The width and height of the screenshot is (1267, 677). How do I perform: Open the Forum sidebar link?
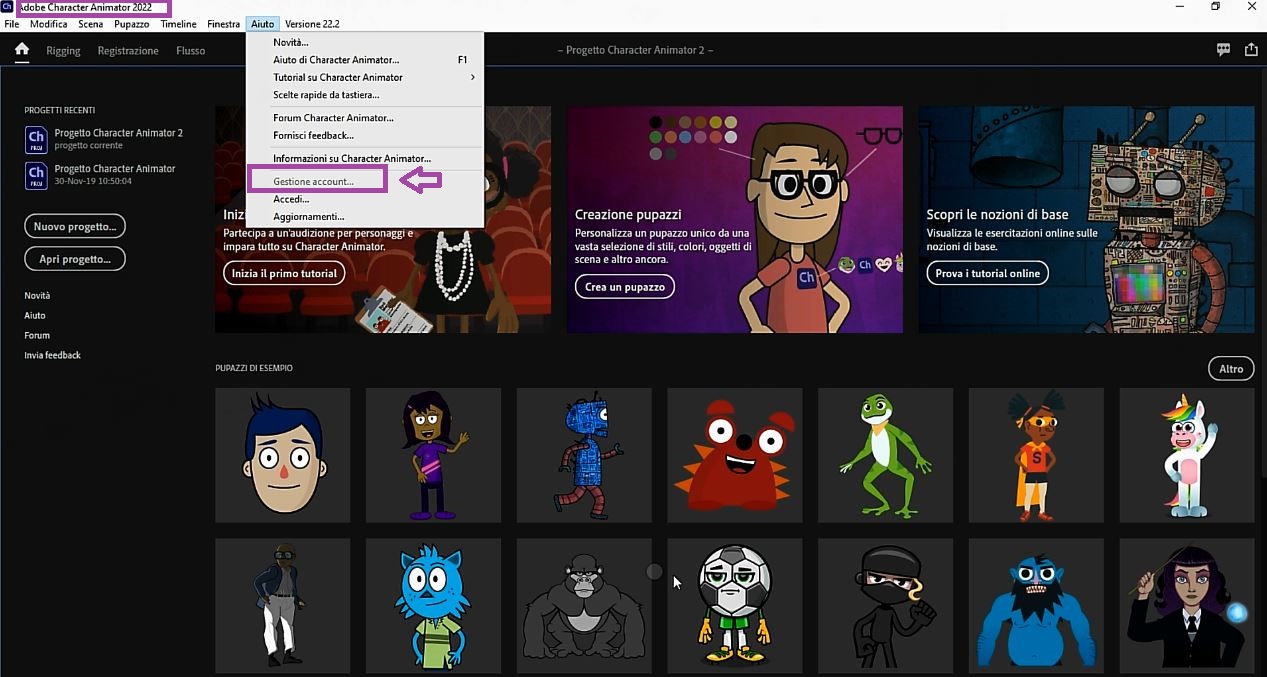[x=37, y=336]
